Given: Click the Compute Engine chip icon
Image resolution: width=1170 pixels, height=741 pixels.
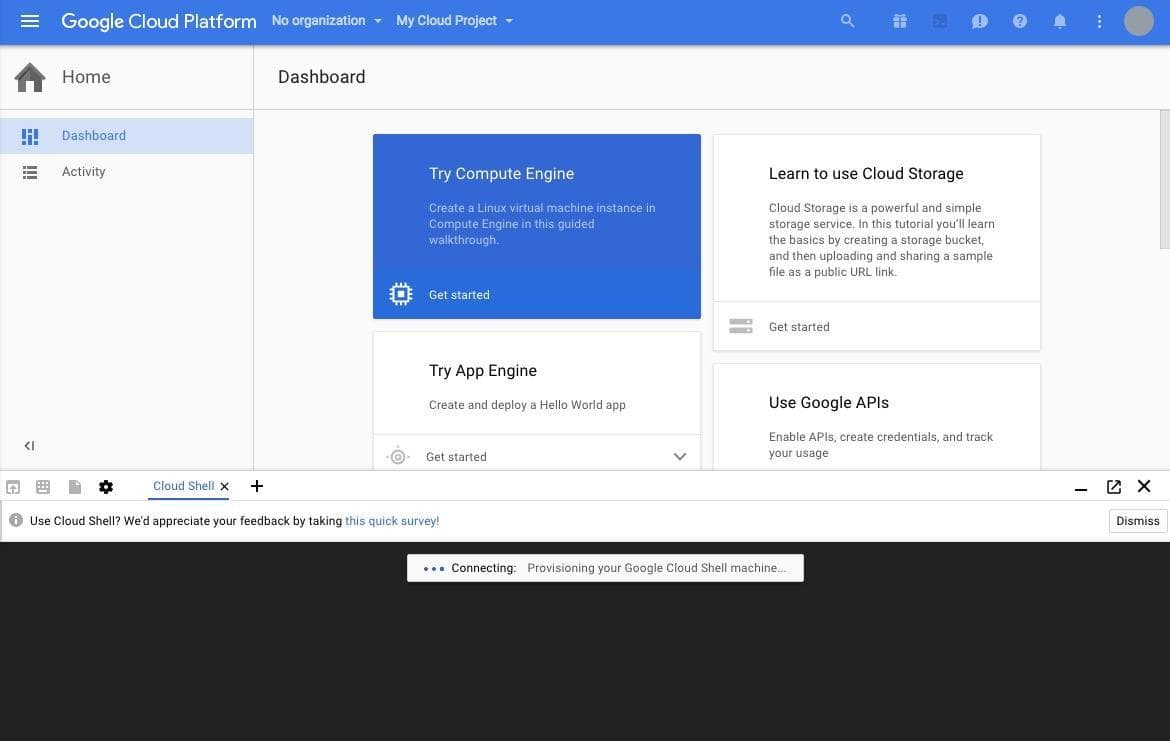Looking at the screenshot, I should (401, 294).
